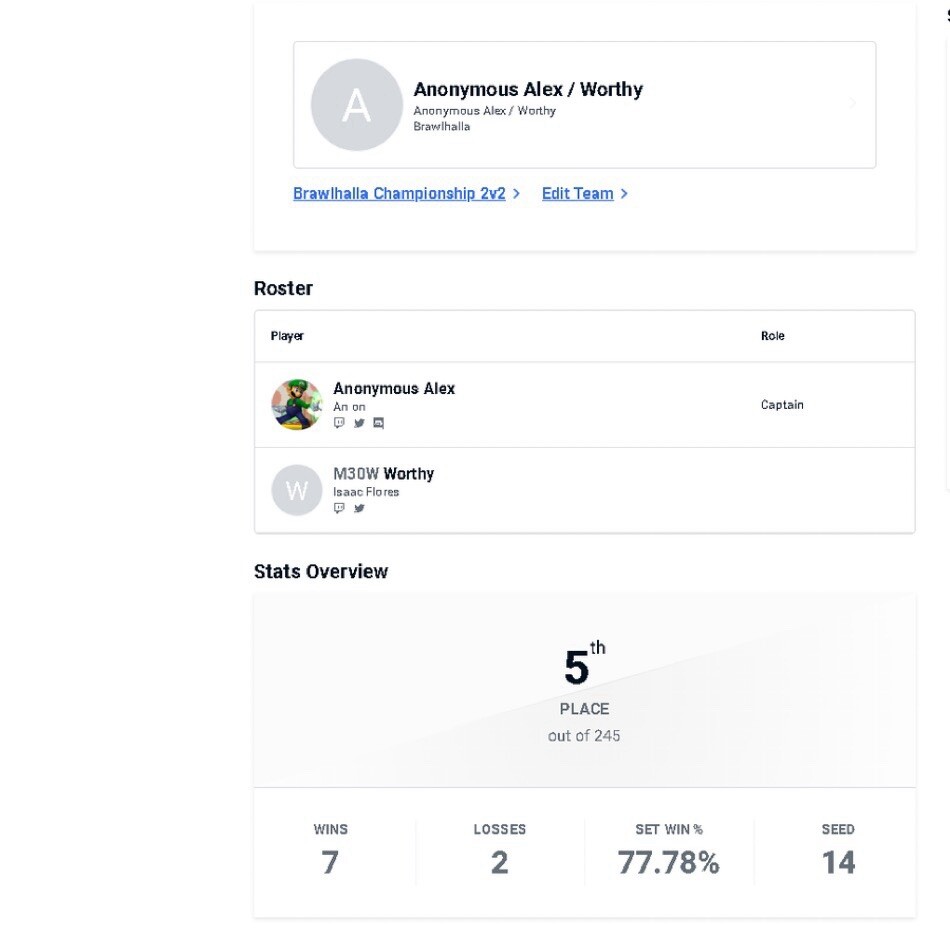Click chevron arrow after Brawlhalla Championship 2v2
This screenshot has height=935, width=950.
(x=516, y=194)
